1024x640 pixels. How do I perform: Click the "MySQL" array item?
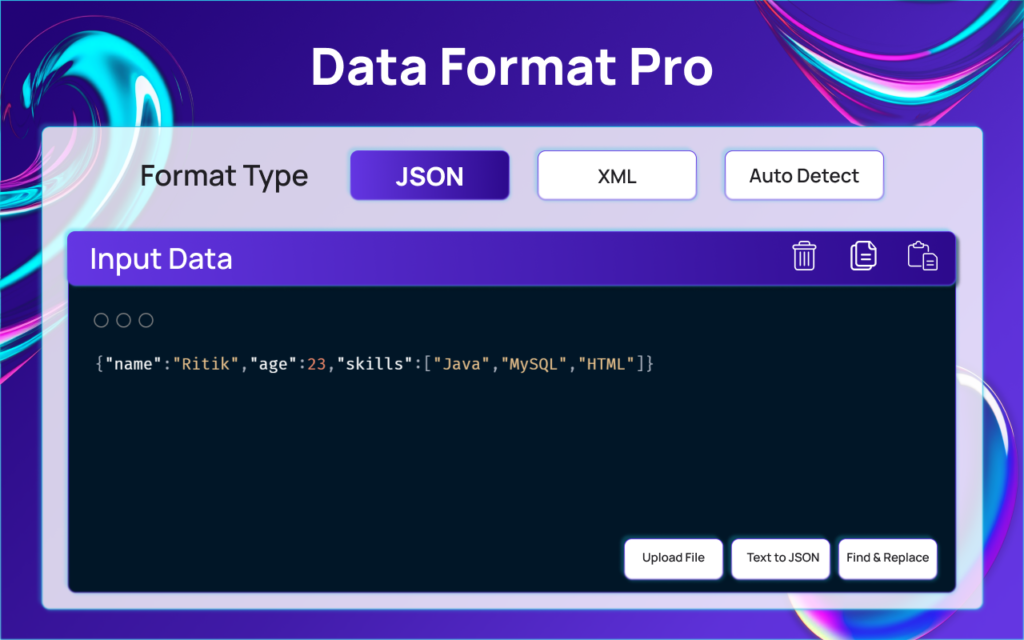531,364
